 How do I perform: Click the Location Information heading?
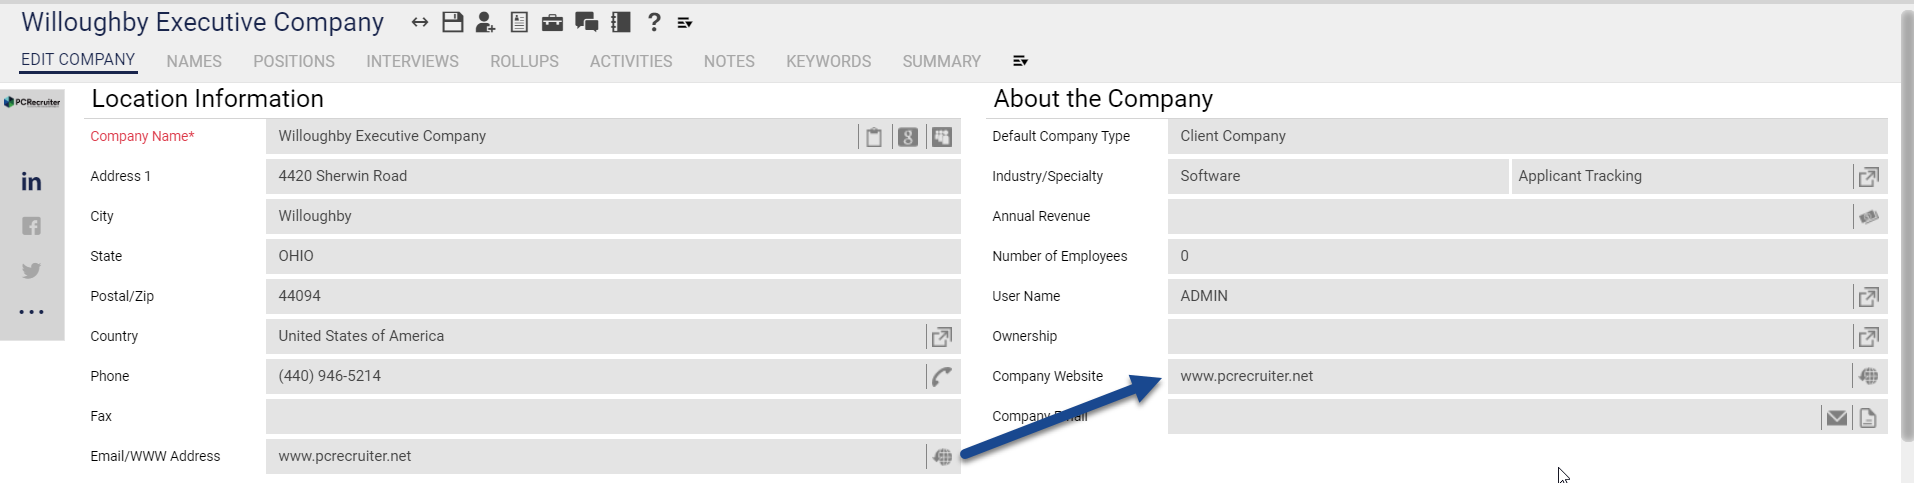point(207,99)
